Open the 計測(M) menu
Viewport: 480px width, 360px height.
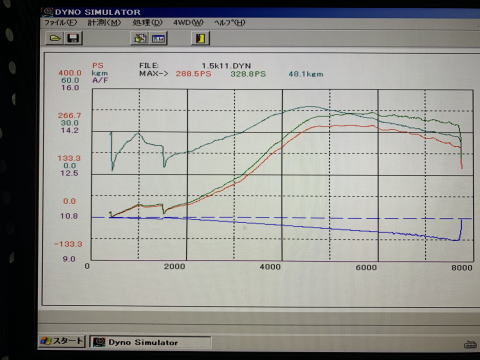[x=104, y=23]
